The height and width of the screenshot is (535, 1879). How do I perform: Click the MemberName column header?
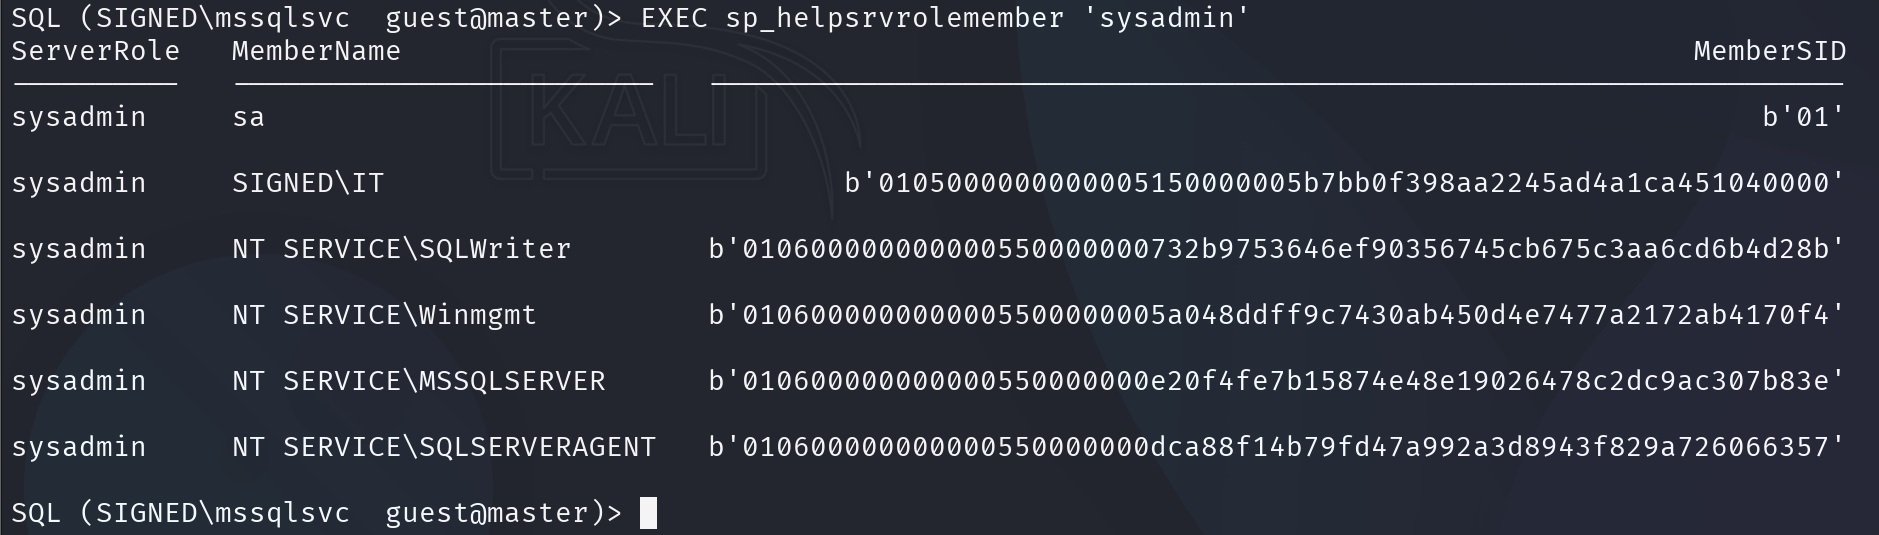point(316,51)
